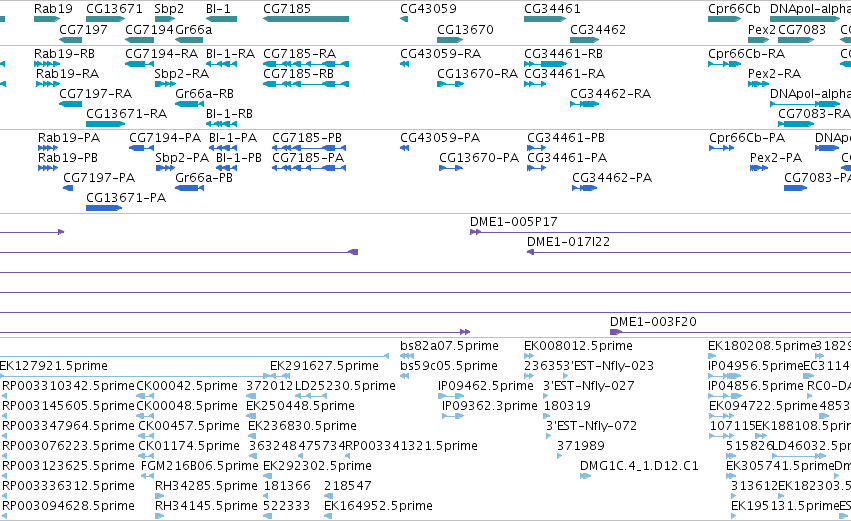Click the bs82a07.5prime EST label
The width and height of the screenshot is (851, 521).
point(449,346)
